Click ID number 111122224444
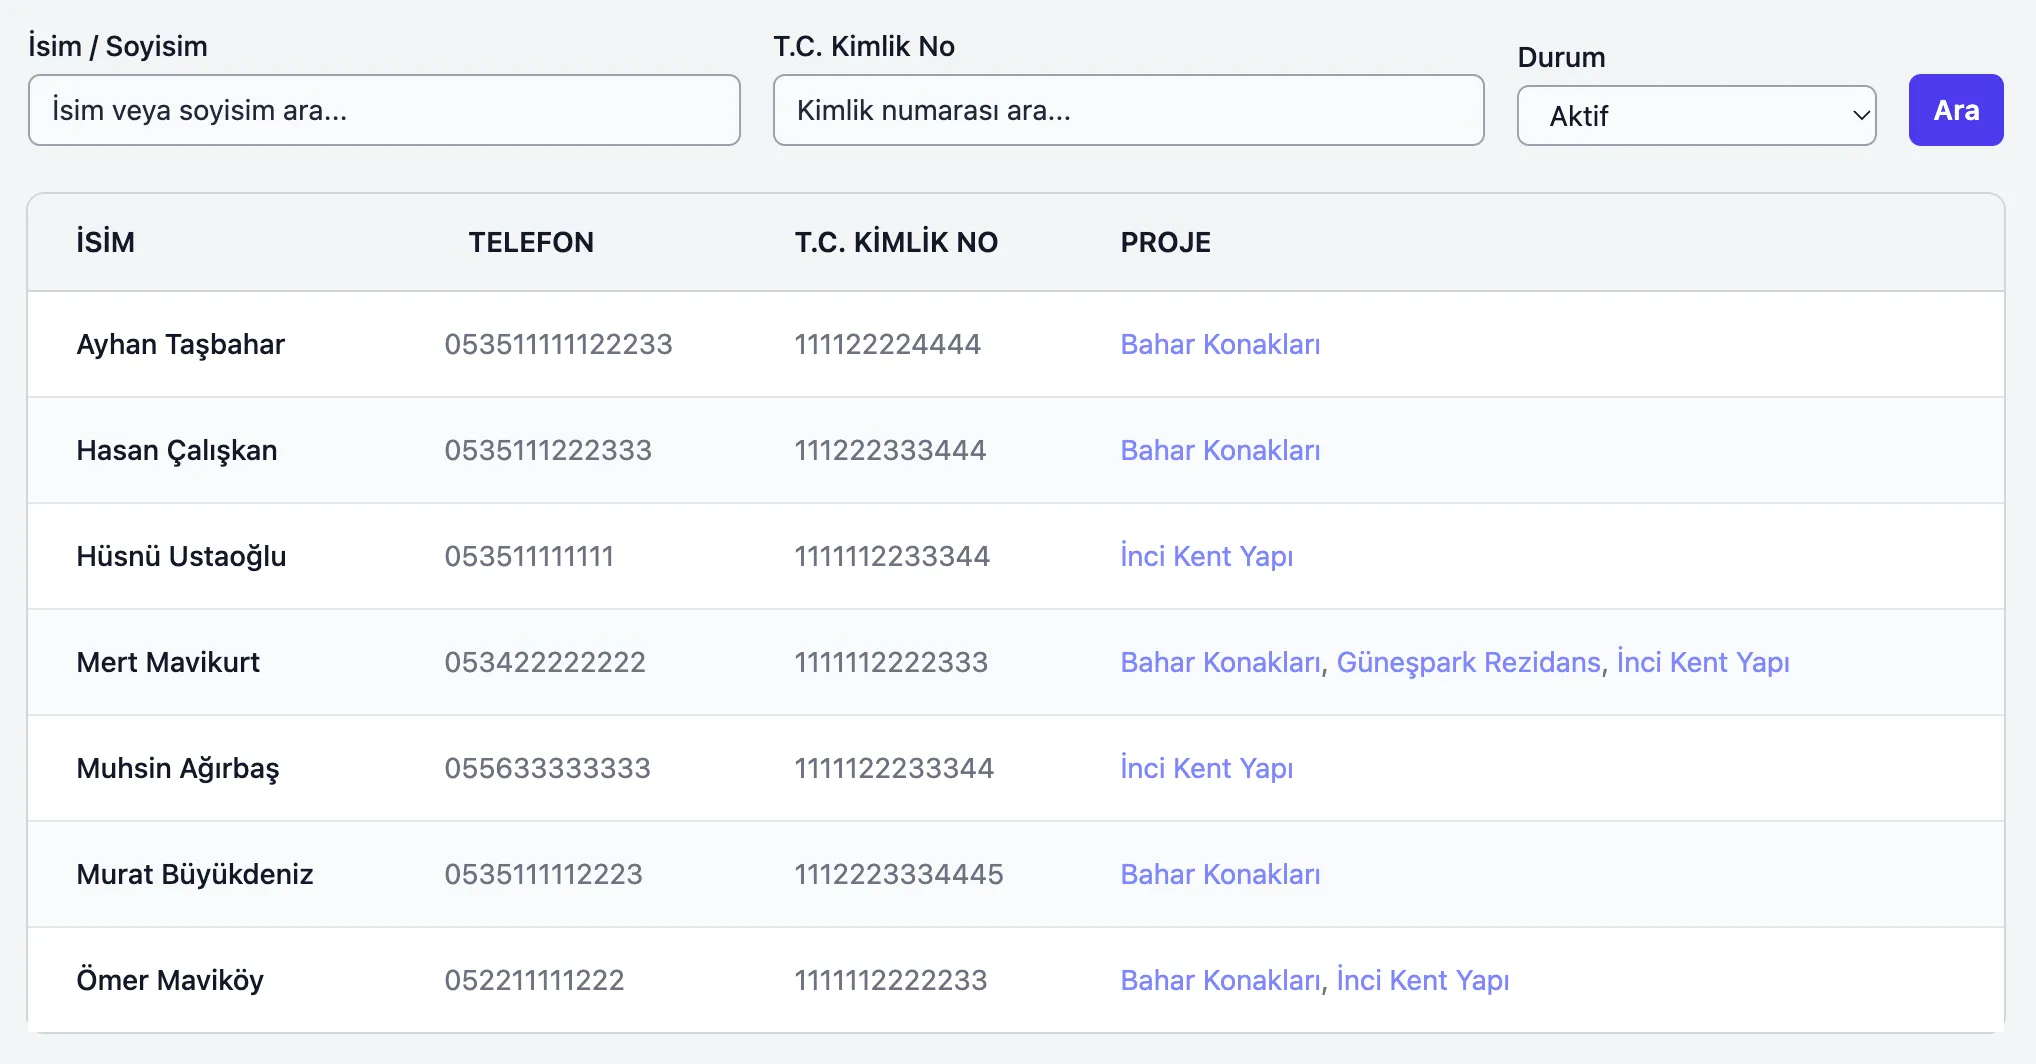Image resolution: width=2036 pixels, height=1064 pixels. [887, 344]
